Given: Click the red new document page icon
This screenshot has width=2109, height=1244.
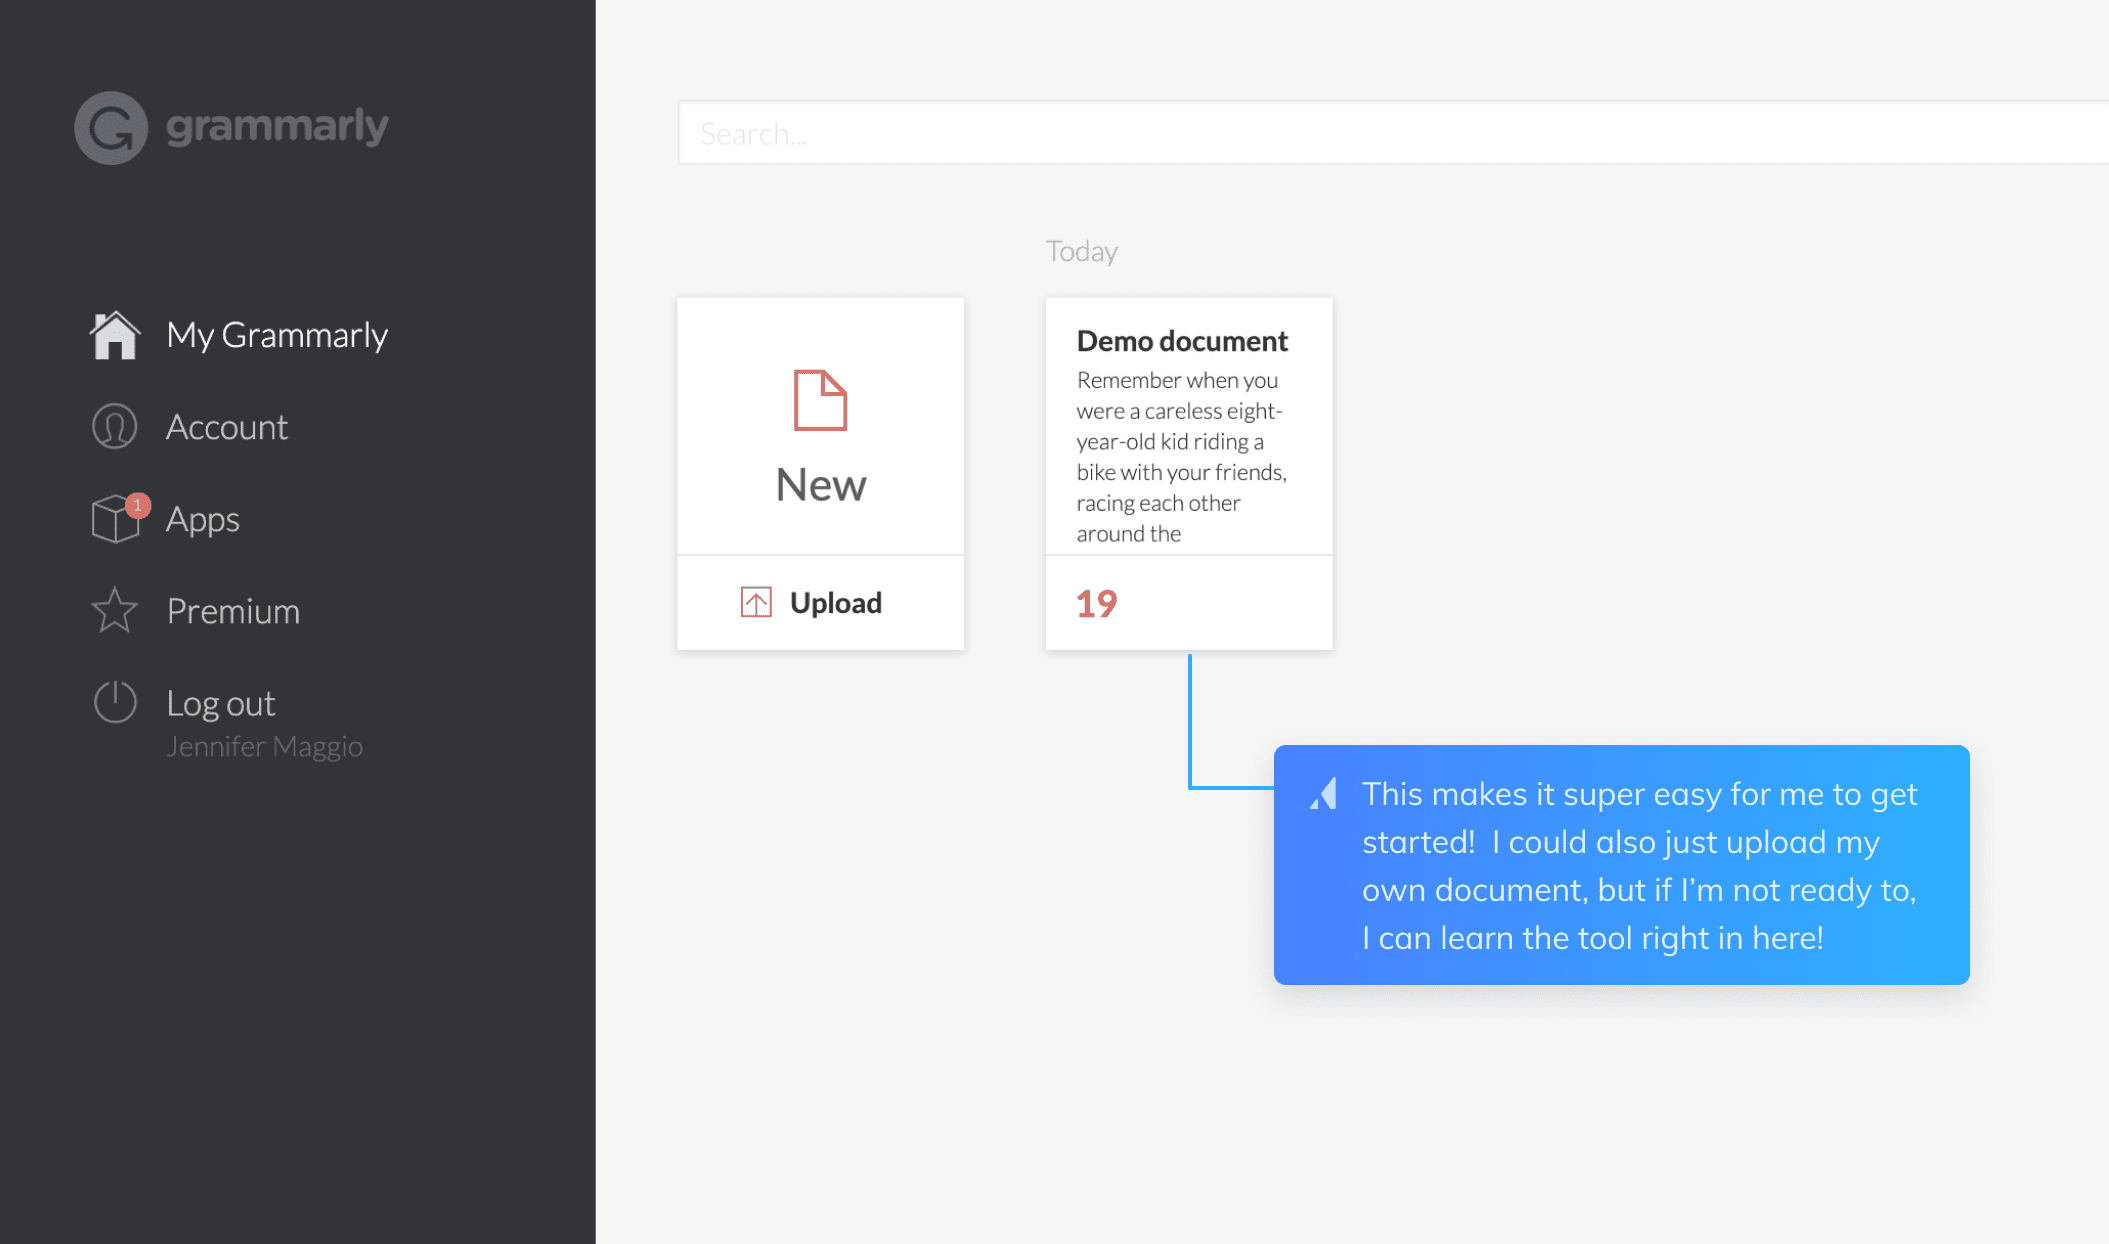Looking at the screenshot, I should tap(820, 400).
